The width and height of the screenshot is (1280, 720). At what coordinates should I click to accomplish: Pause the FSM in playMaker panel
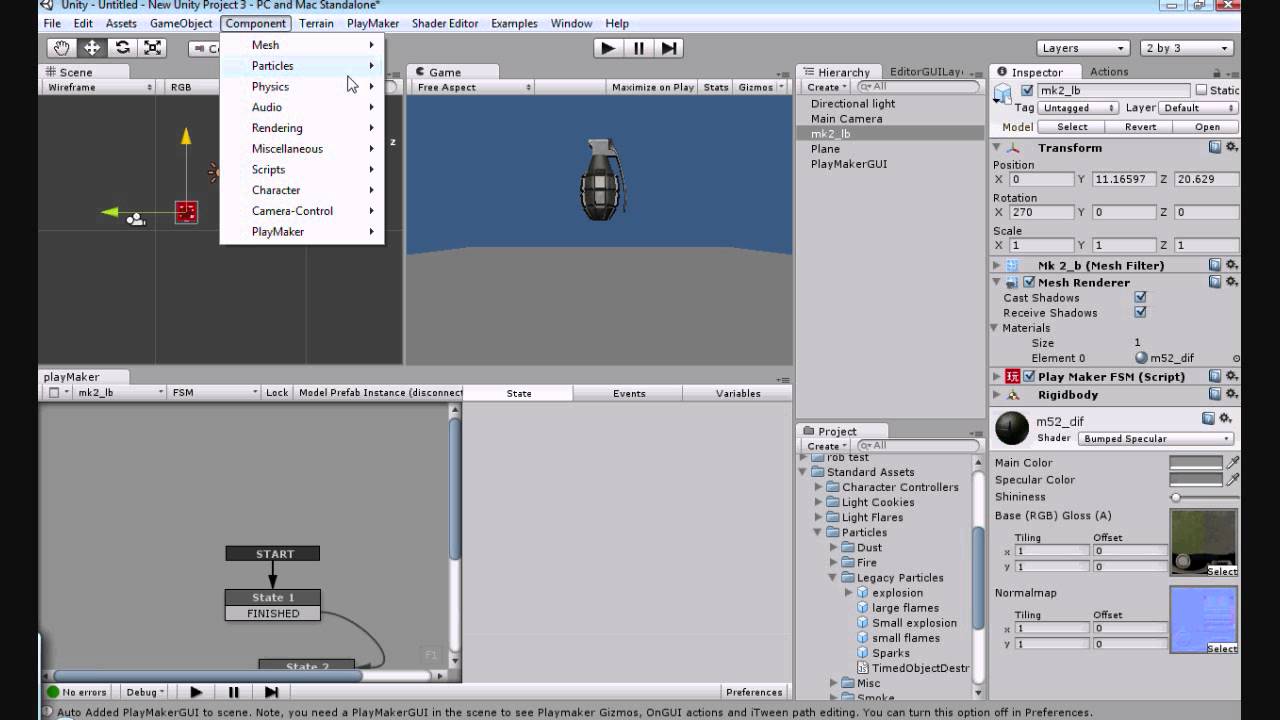click(x=233, y=692)
